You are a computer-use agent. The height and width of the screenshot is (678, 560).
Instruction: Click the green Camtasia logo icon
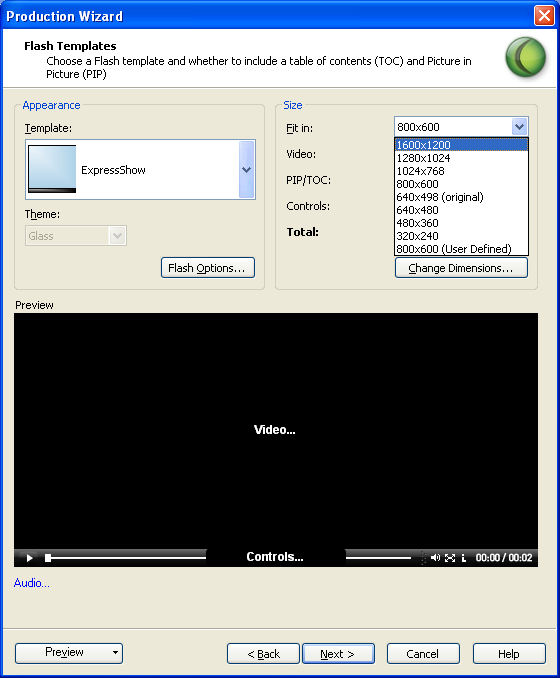[525, 57]
